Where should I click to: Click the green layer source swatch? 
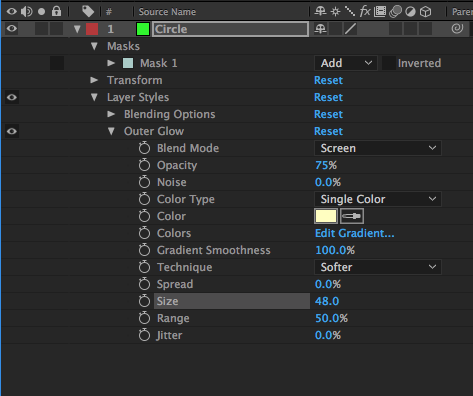click(143, 29)
